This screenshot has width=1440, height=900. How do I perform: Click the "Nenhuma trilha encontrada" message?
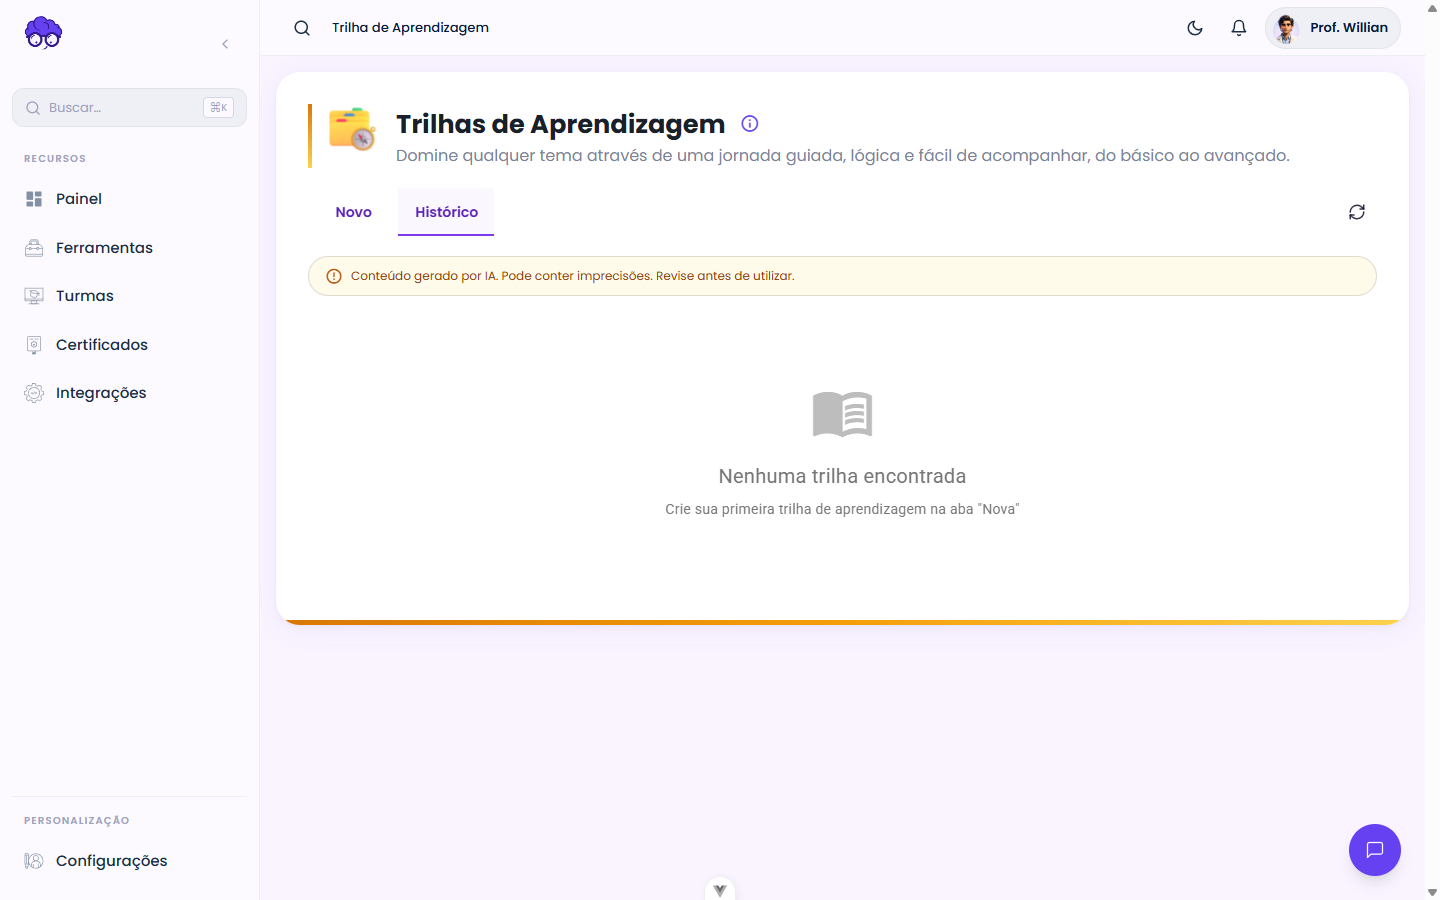[842, 476]
